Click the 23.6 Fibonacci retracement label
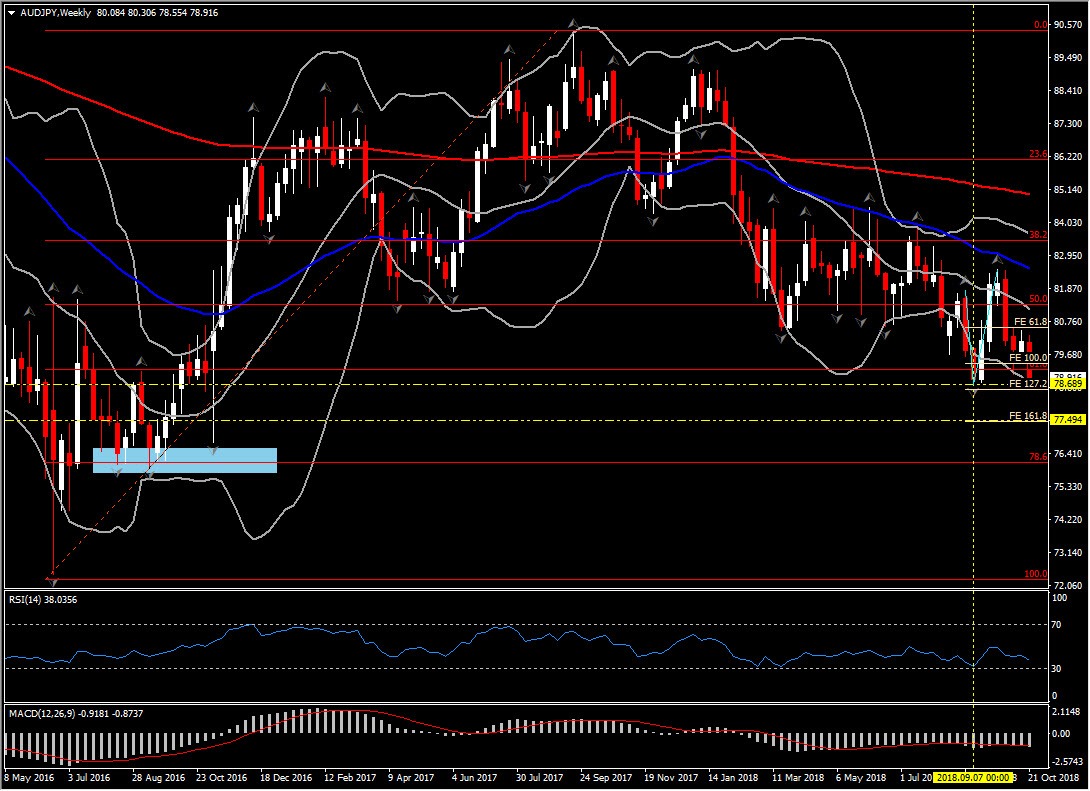The height and width of the screenshot is (791, 1090). 1037,155
